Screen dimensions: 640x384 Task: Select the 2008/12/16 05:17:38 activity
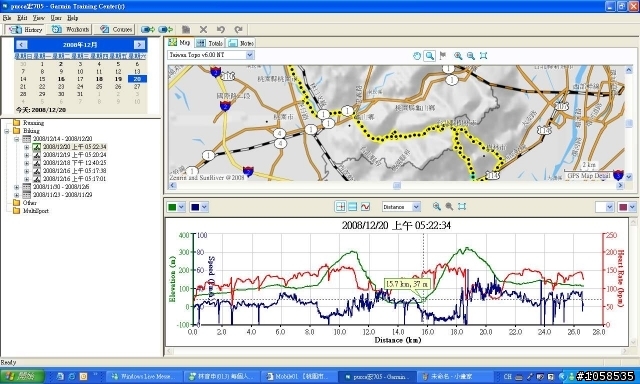[74, 171]
